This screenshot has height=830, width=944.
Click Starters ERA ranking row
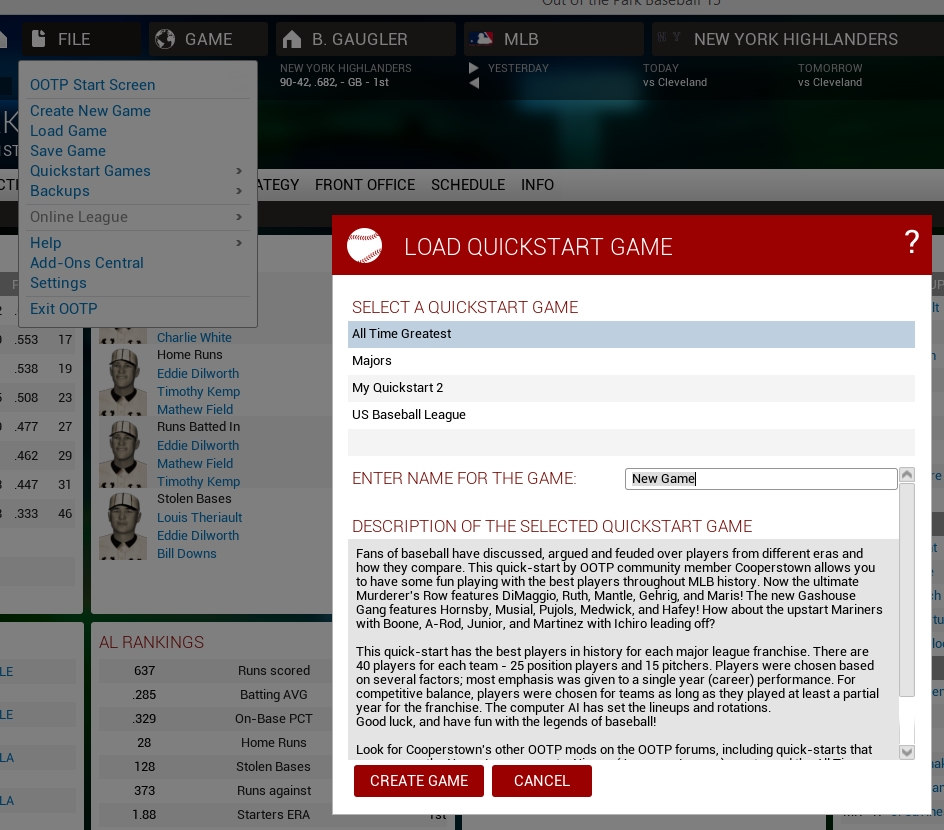(217, 814)
